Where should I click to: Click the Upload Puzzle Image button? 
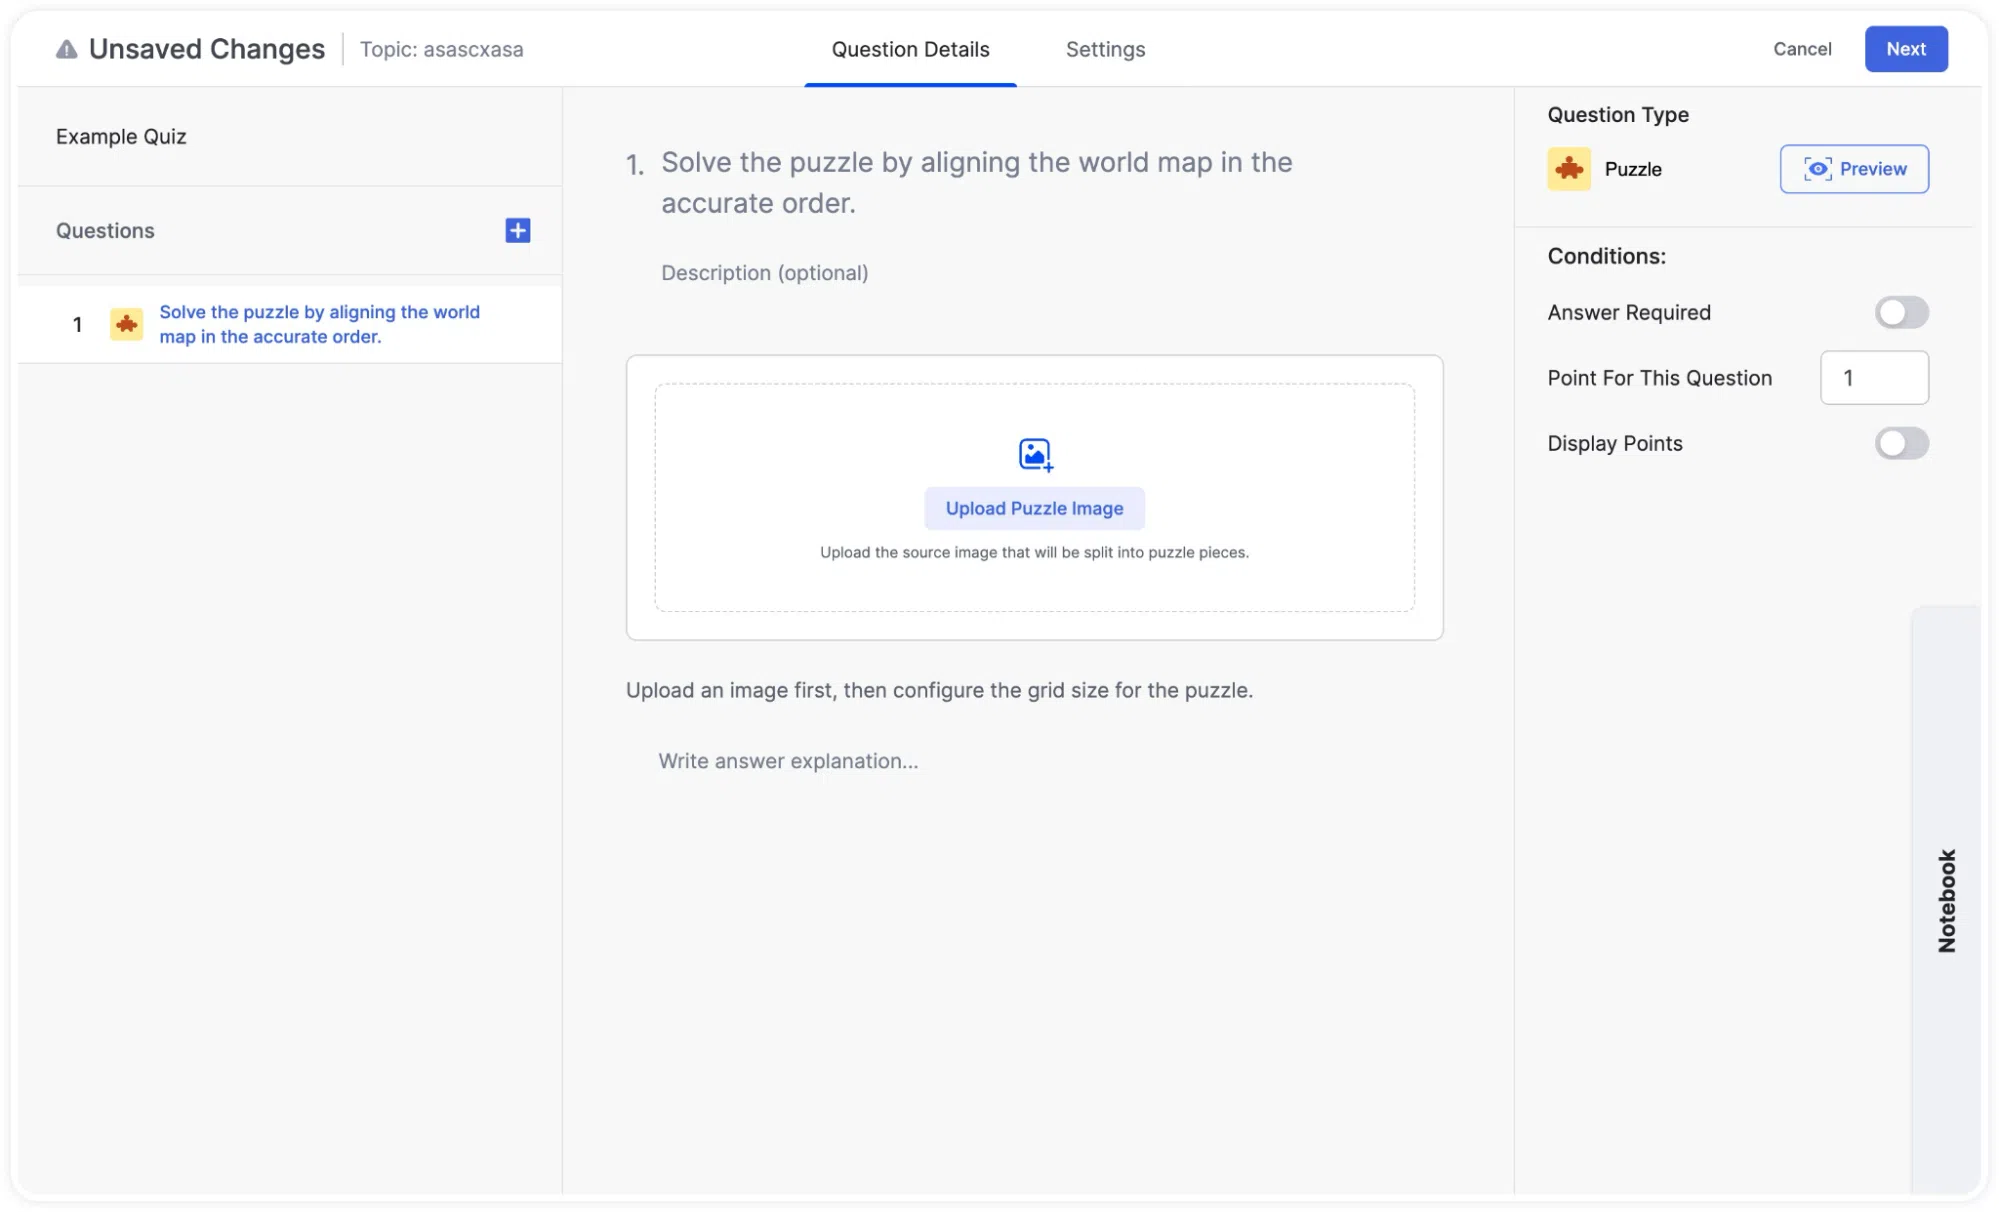[x=1034, y=508]
